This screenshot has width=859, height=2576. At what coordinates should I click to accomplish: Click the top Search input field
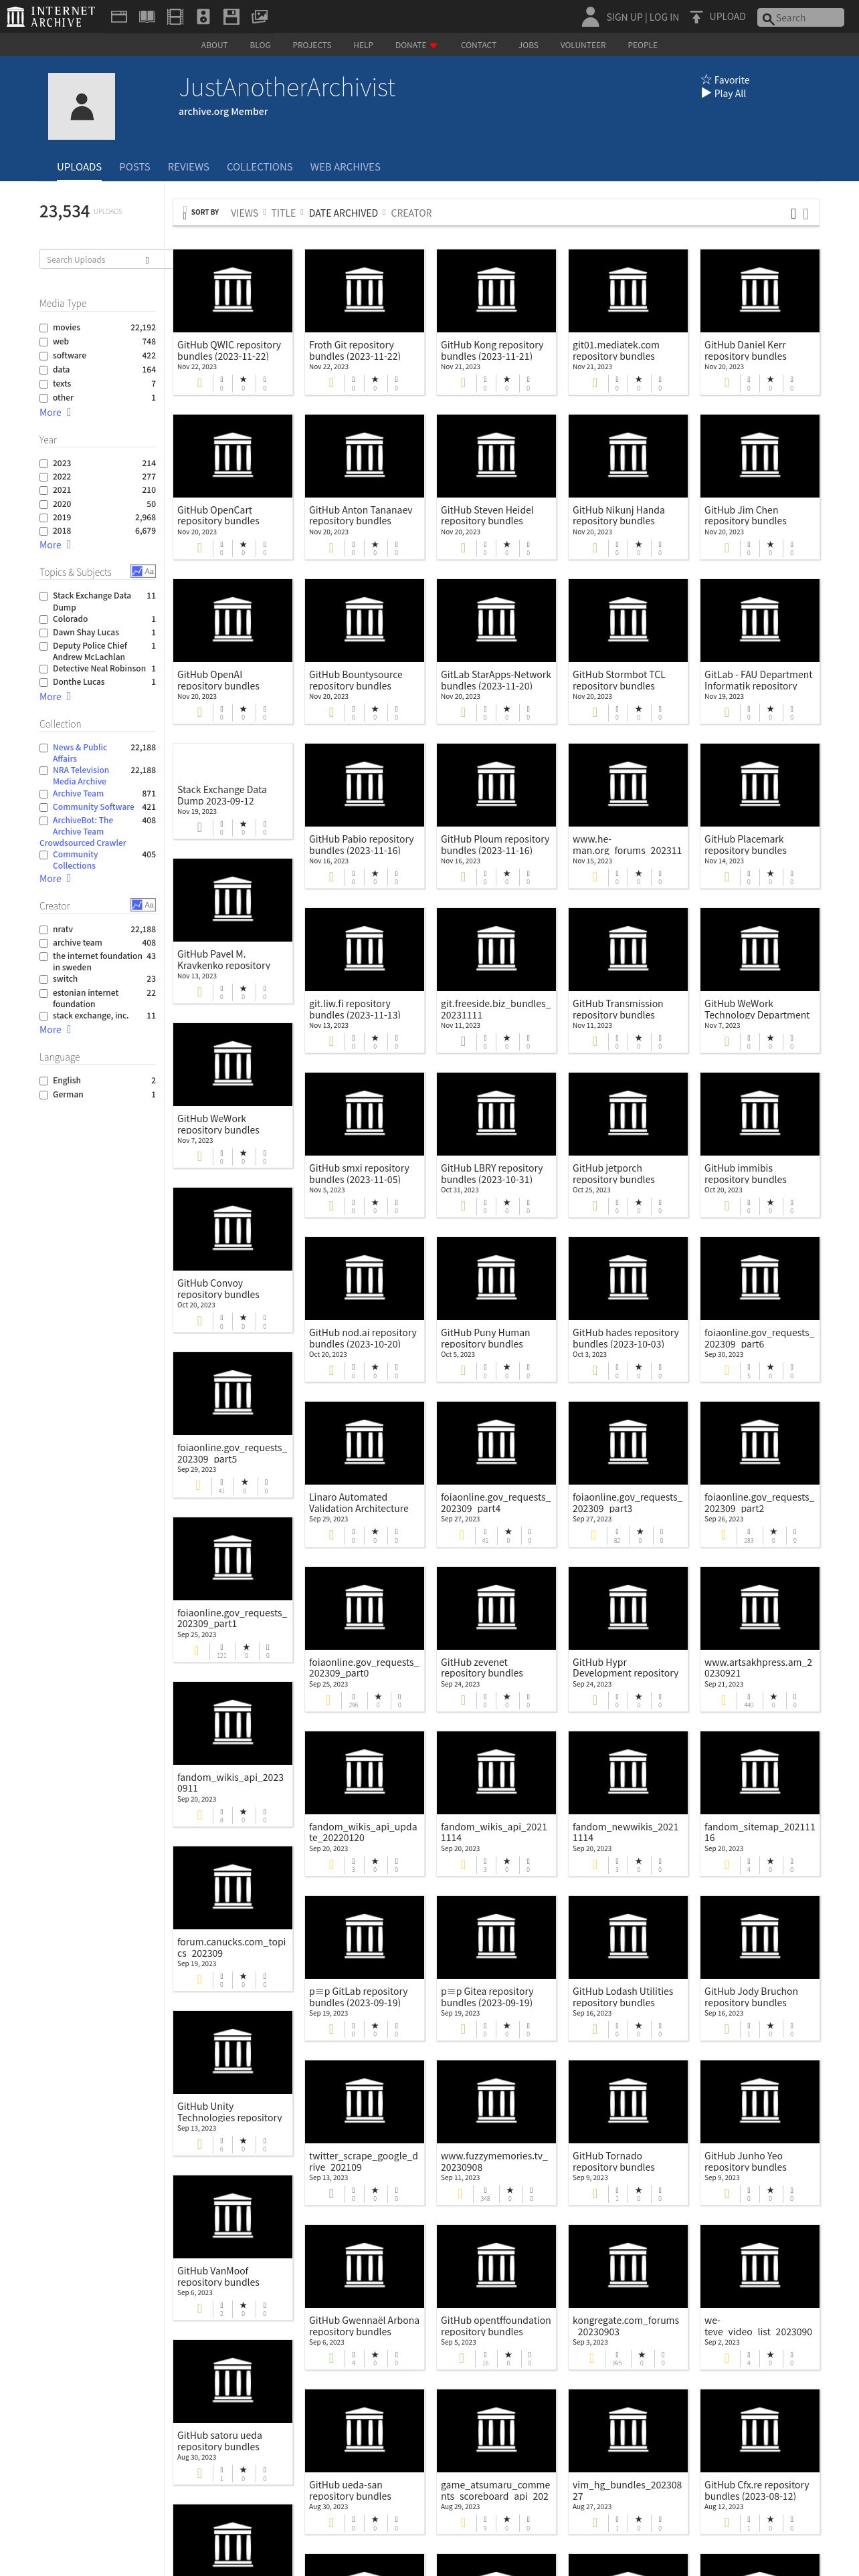801,18
